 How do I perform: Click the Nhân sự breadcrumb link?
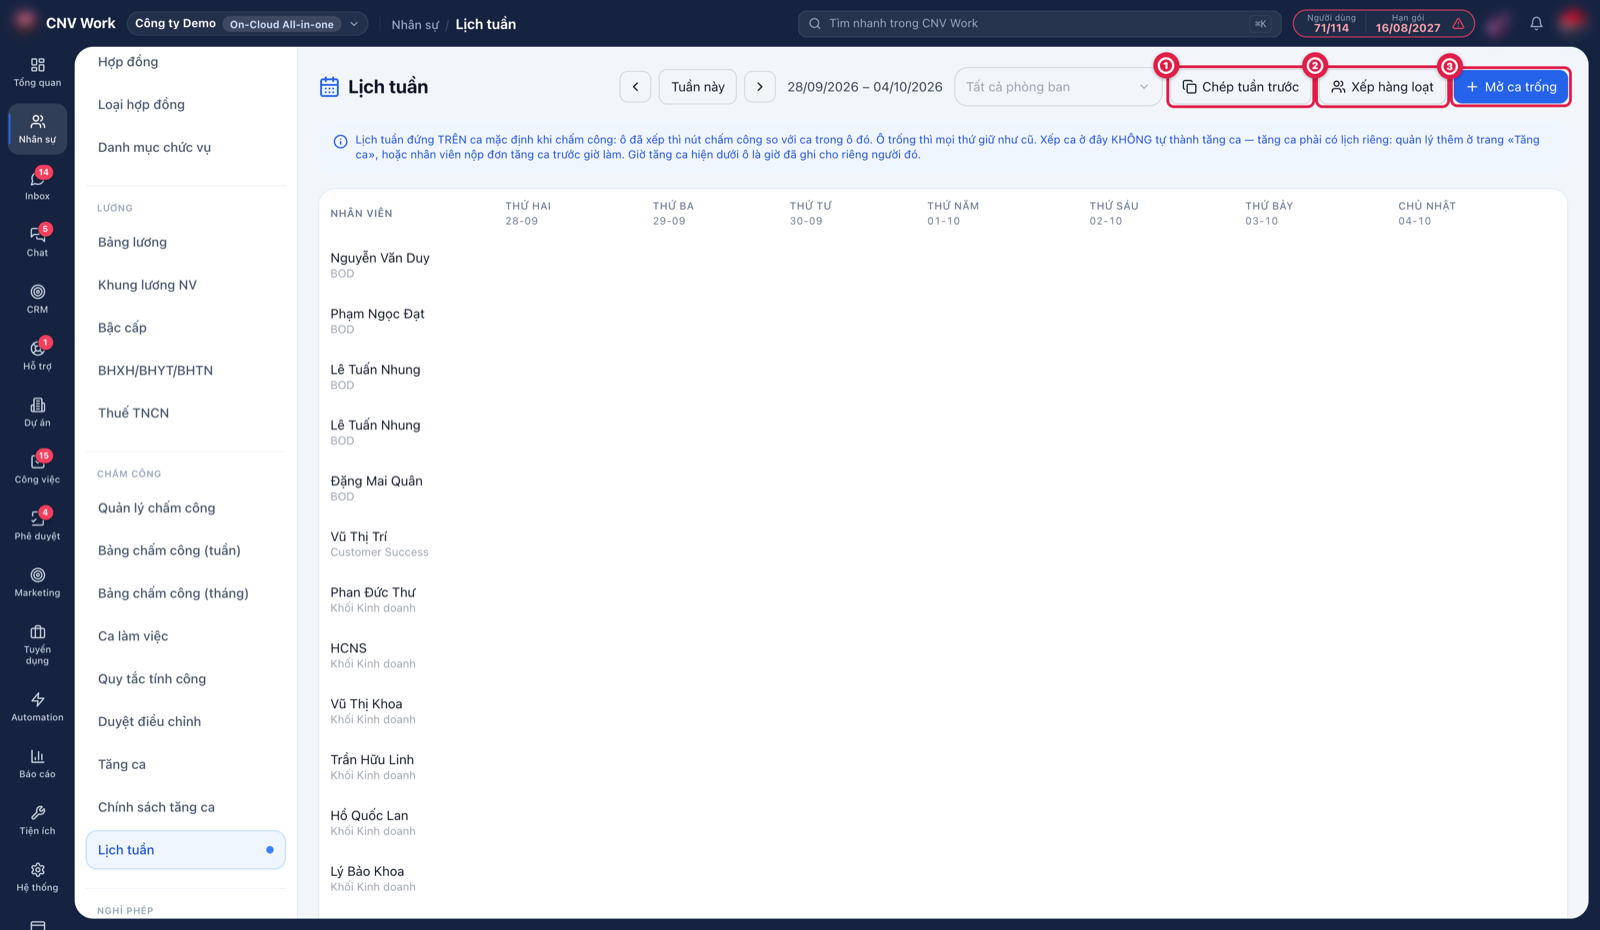click(415, 24)
